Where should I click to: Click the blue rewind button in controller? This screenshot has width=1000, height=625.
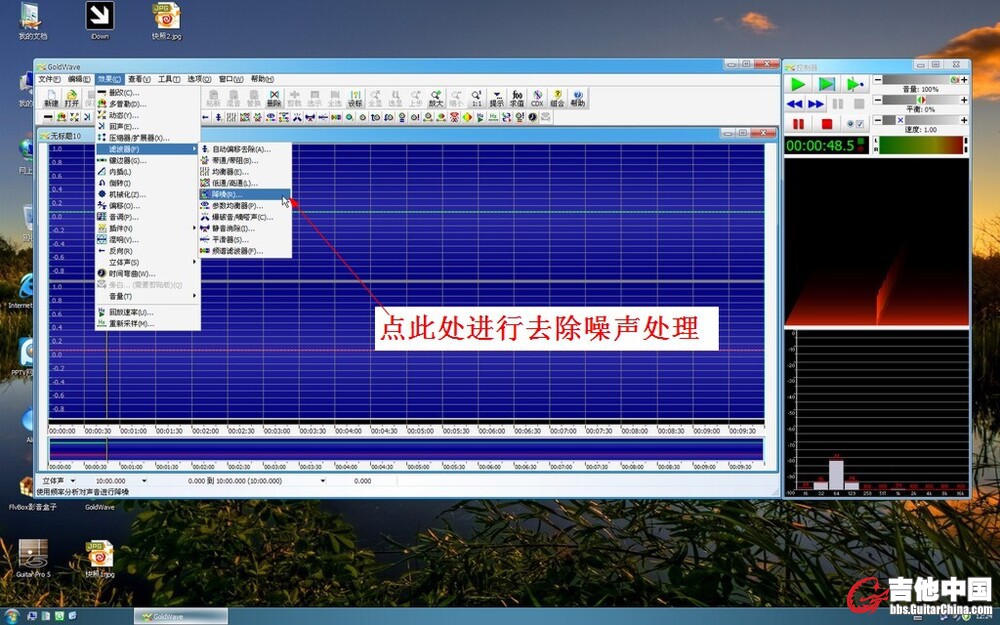tap(795, 103)
